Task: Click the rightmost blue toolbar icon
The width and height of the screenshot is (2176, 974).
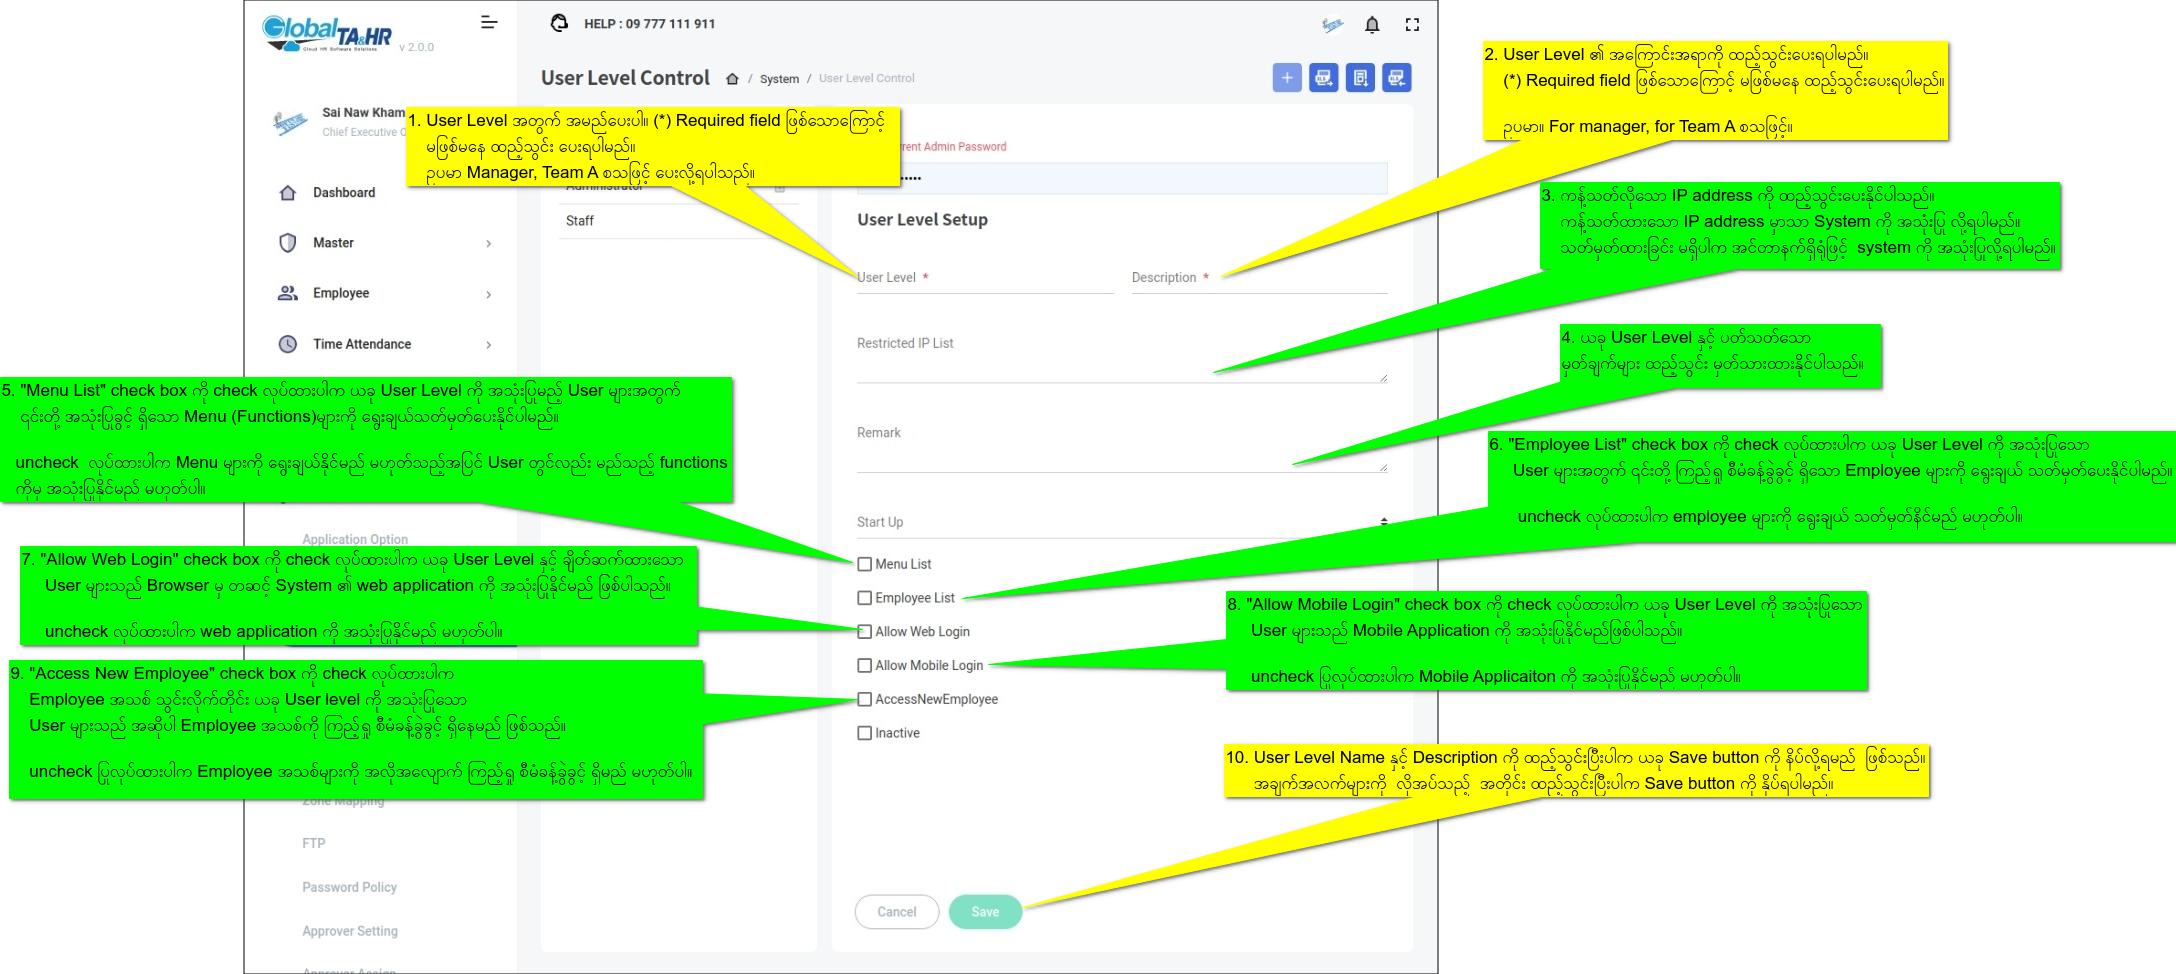Action: coord(1396,78)
